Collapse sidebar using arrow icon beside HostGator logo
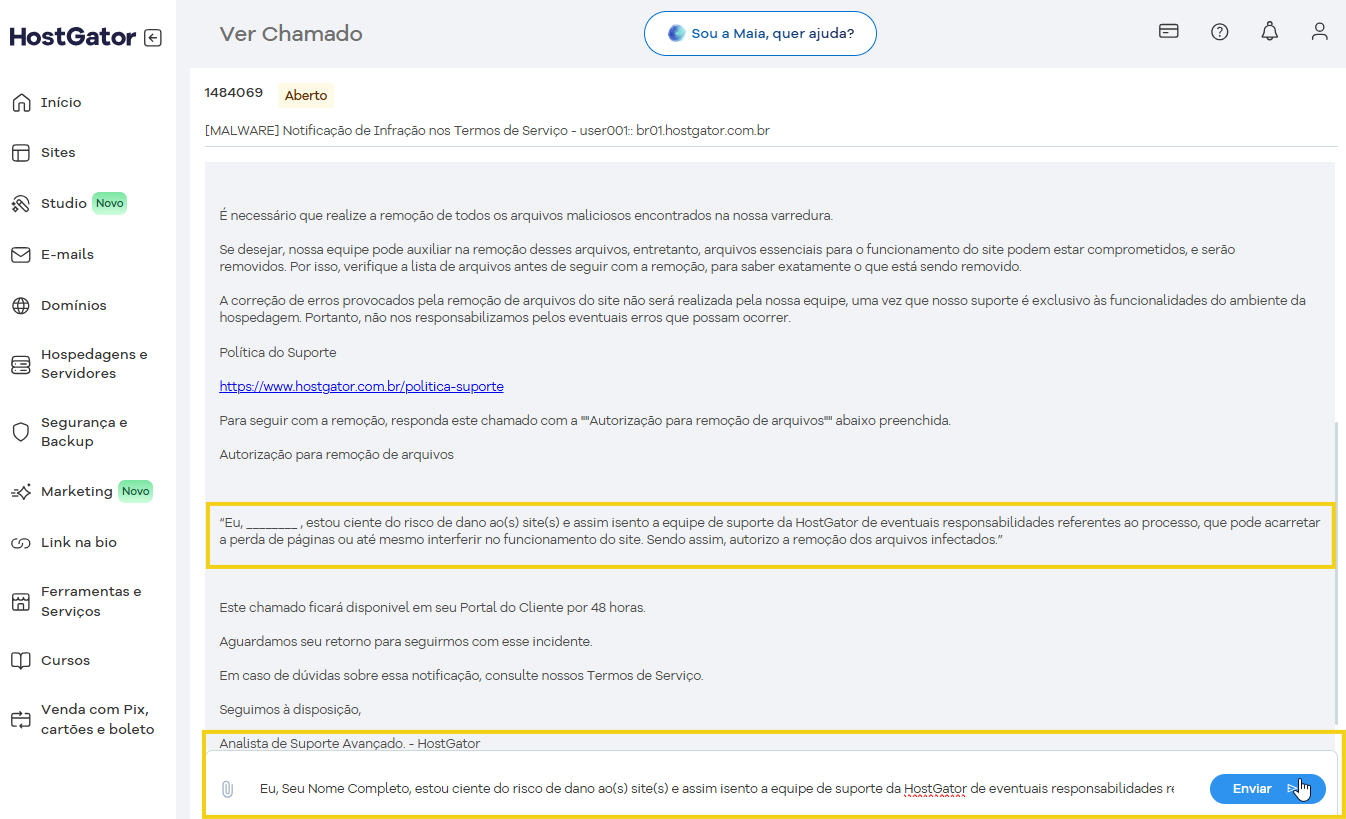This screenshot has height=819, width=1346. (x=152, y=38)
